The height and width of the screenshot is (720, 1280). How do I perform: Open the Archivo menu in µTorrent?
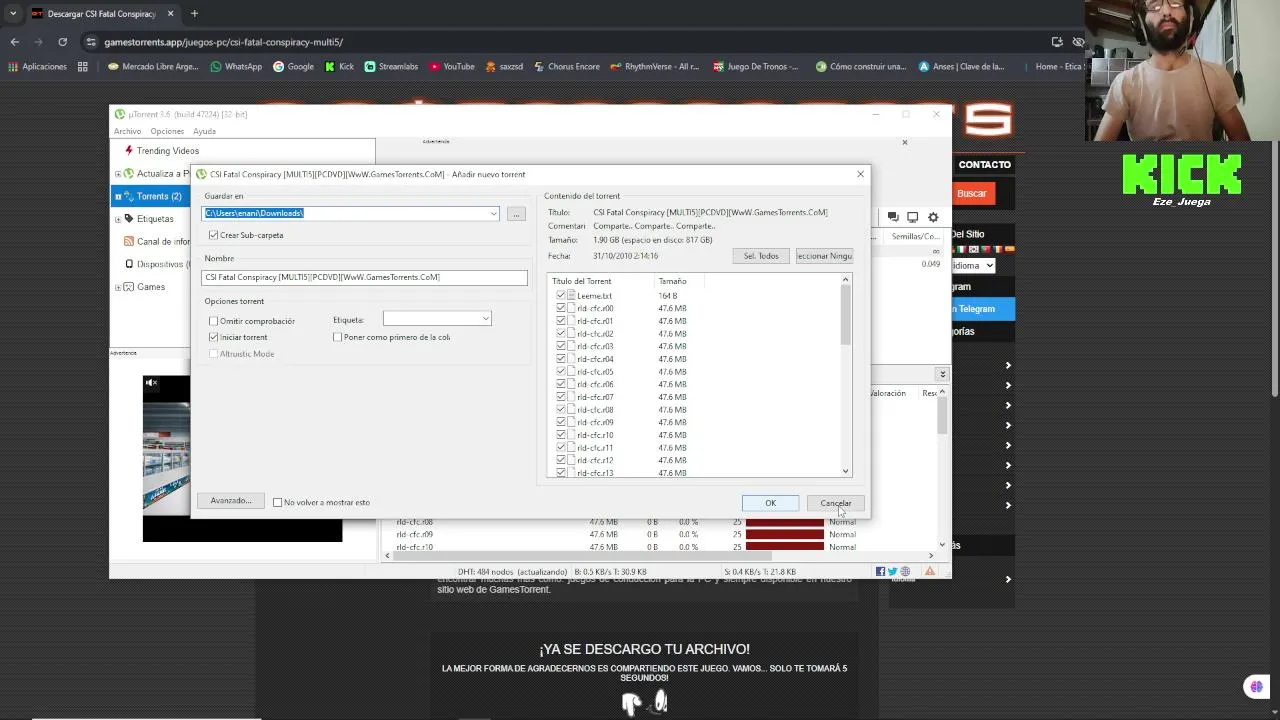coord(127,131)
